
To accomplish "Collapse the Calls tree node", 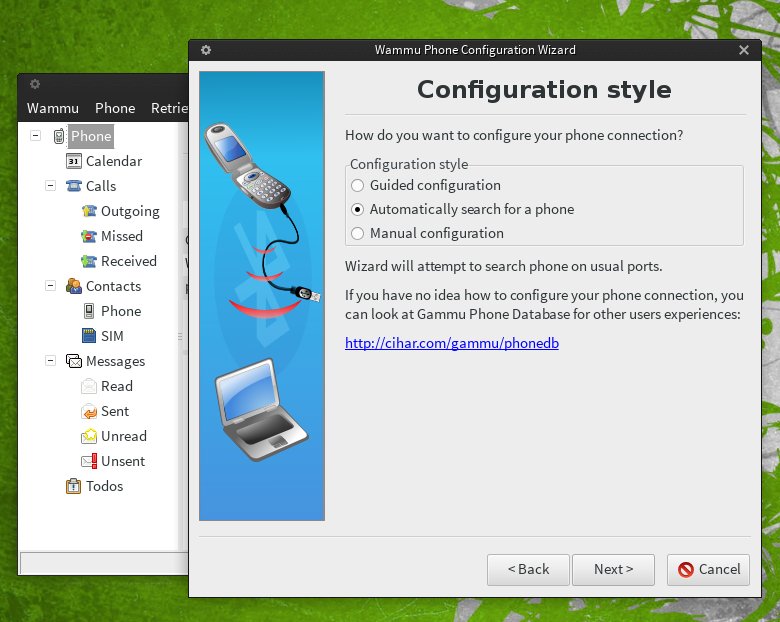I will pos(50,186).
